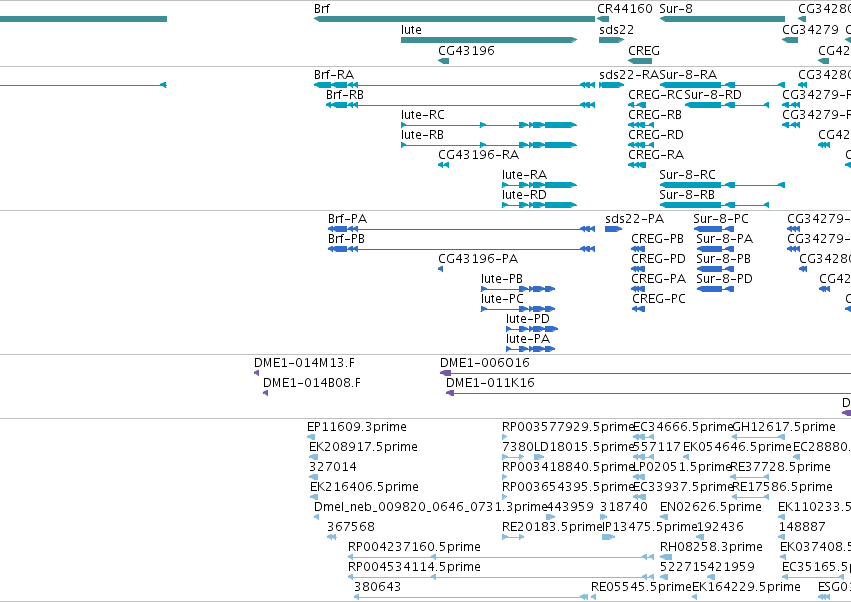
Task: Click the RP003654395.5prime EST
Action: (505, 497)
